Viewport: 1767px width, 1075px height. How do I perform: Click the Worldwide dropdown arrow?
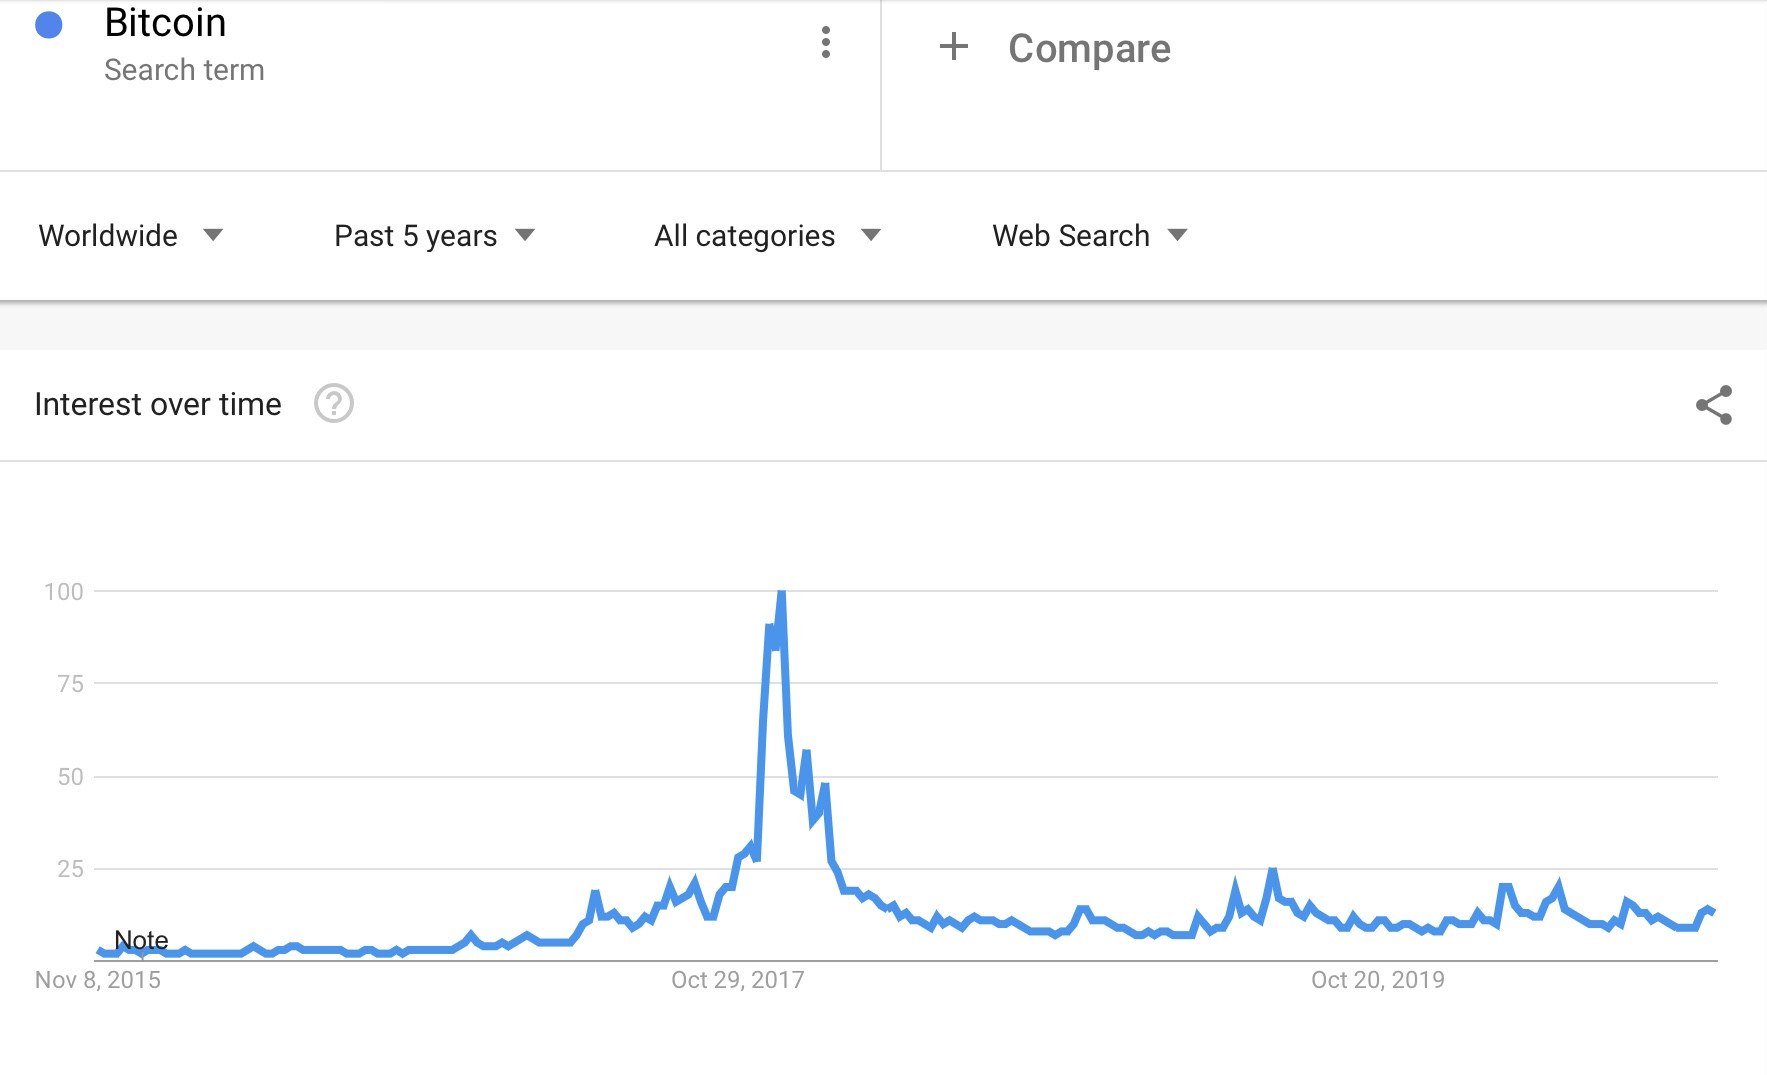tap(213, 235)
